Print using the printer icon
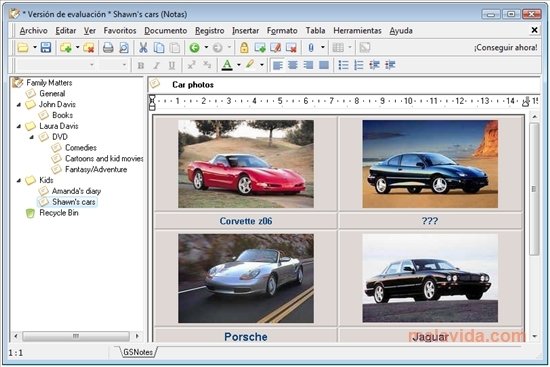This screenshot has width=550, height=367. coord(108,47)
